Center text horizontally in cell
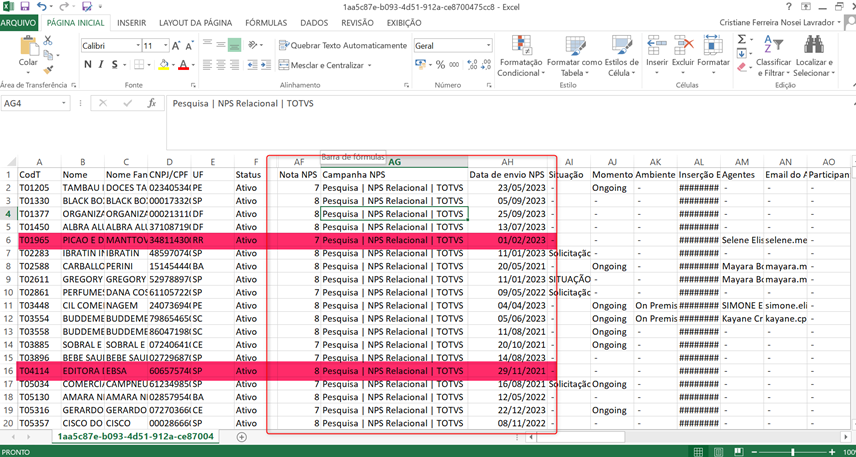The height and width of the screenshot is (457, 856). click(x=221, y=65)
